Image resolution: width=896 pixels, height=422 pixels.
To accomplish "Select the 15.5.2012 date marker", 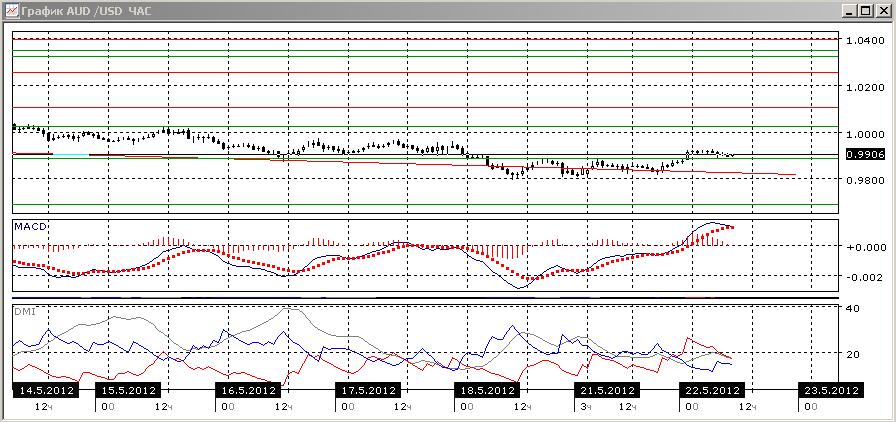I will tap(127, 391).
